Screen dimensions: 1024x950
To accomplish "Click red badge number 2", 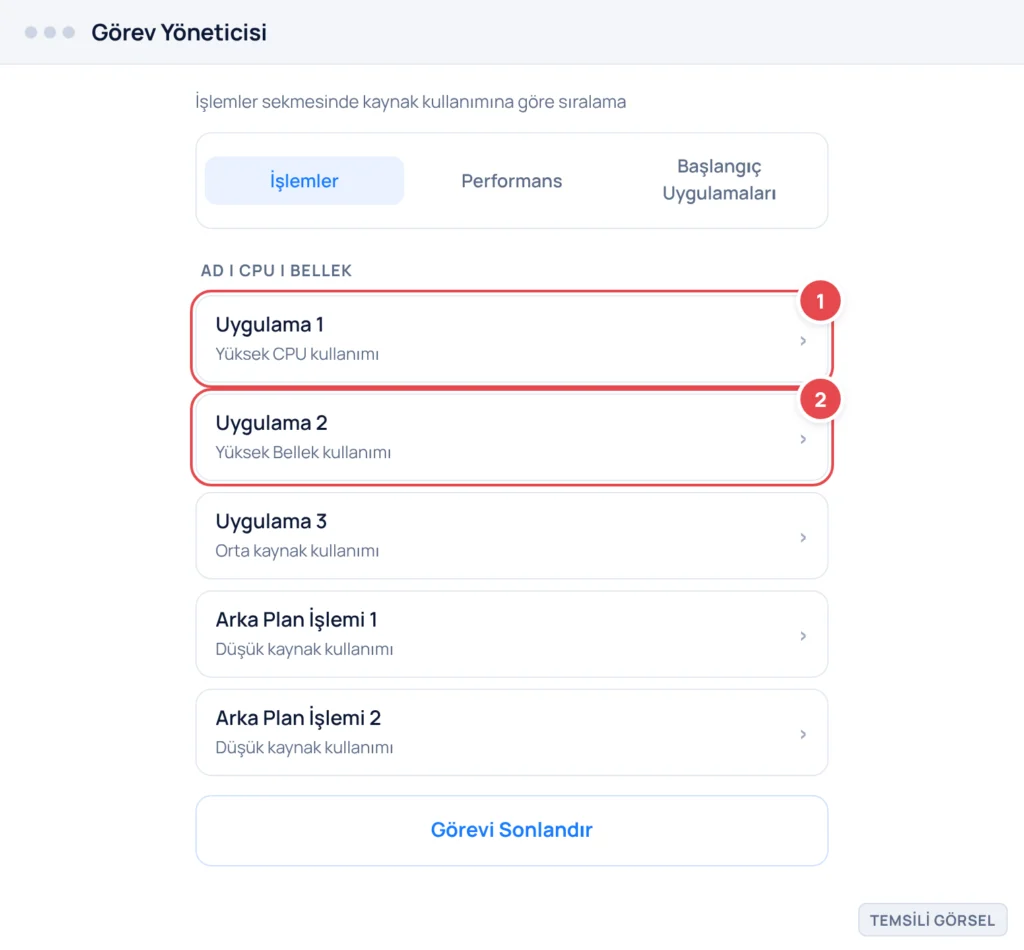I will pyautogui.click(x=820, y=400).
